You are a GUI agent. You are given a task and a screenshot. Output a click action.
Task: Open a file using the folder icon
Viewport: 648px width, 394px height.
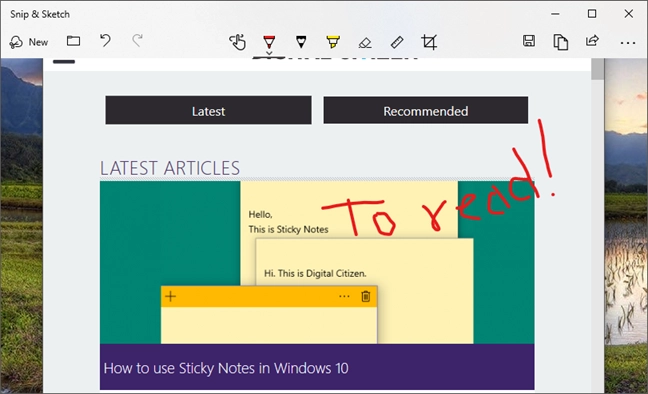[74, 41]
